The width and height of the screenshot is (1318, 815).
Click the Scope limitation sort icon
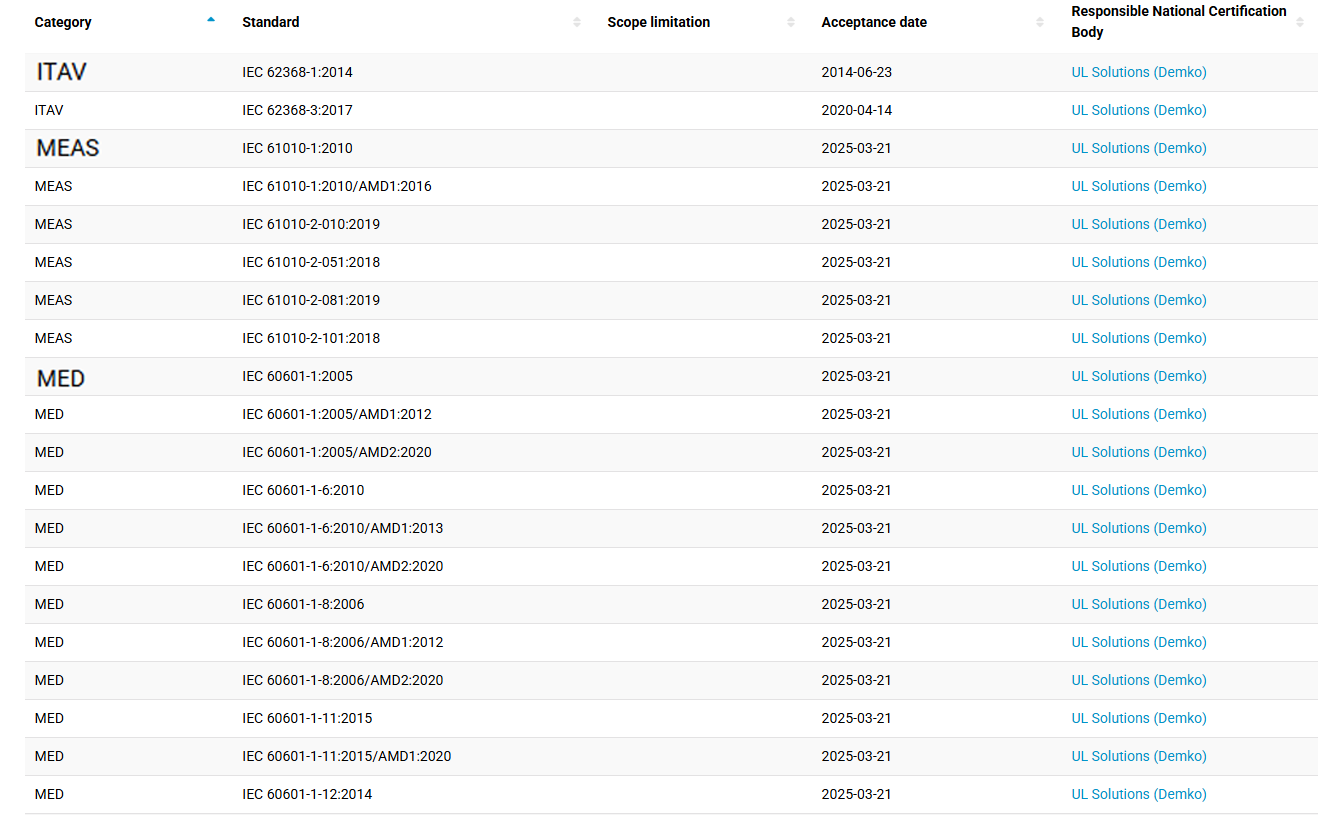(791, 22)
